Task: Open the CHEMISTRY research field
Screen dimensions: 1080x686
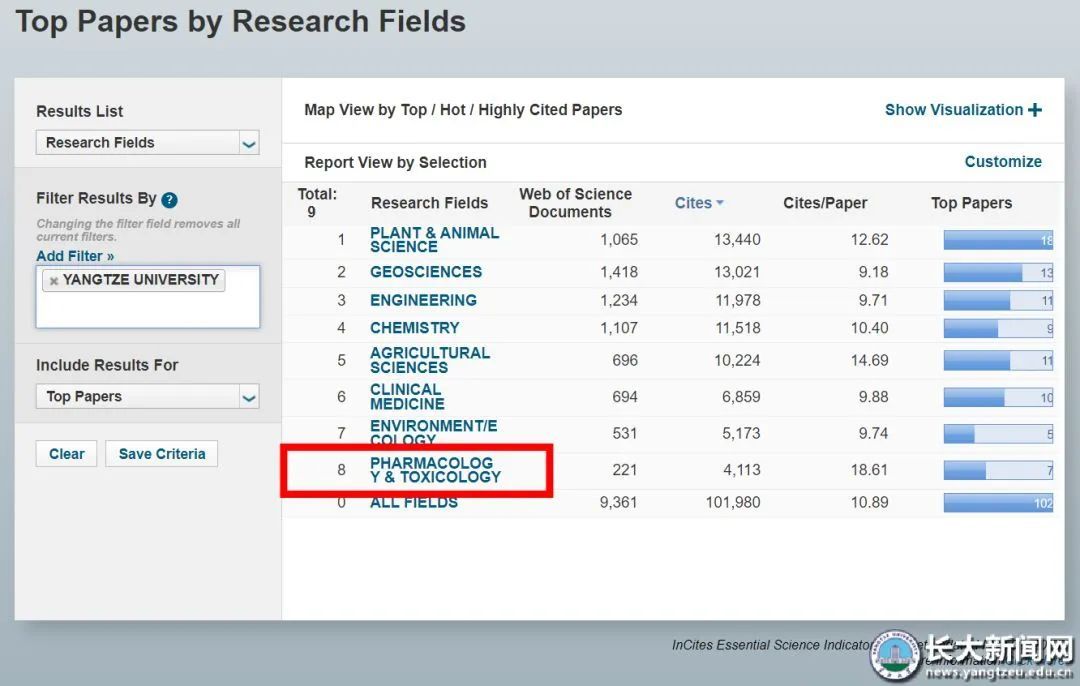Action: (x=414, y=328)
